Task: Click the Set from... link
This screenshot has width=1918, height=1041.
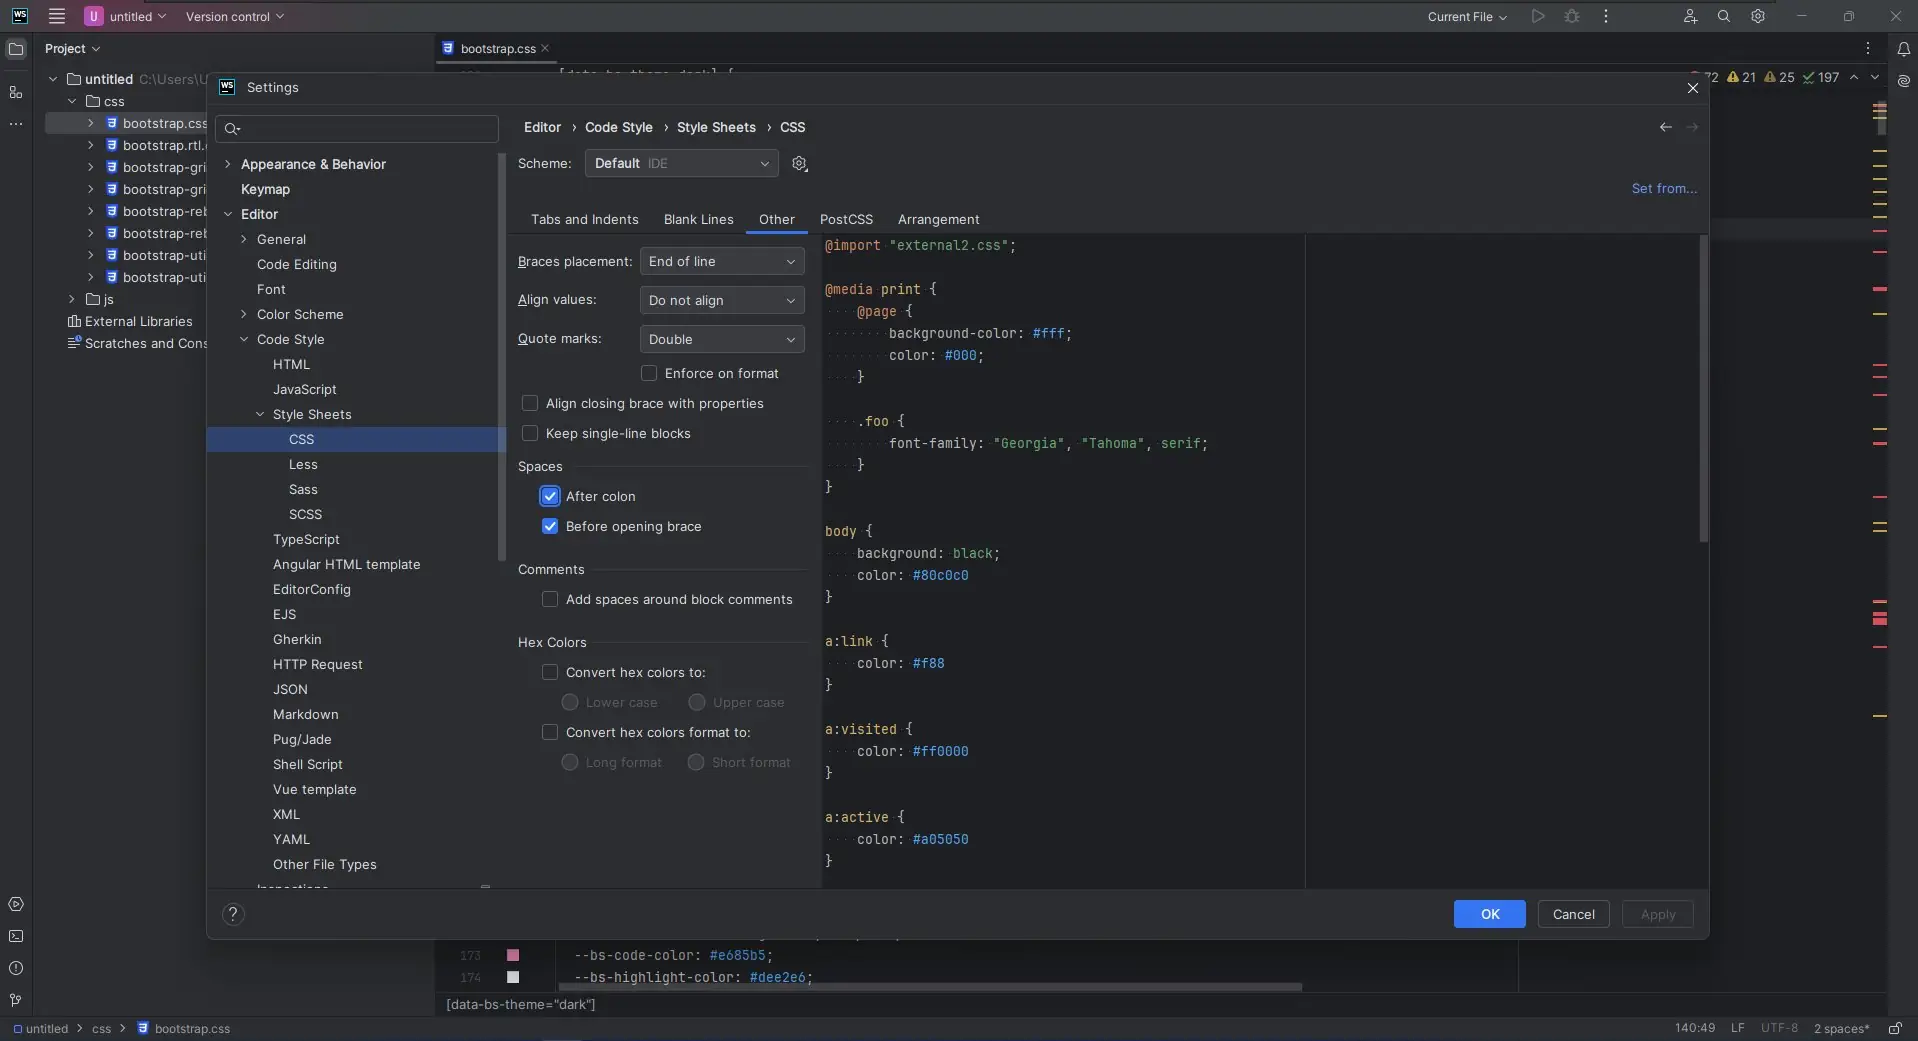Action: pyautogui.click(x=1663, y=189)
